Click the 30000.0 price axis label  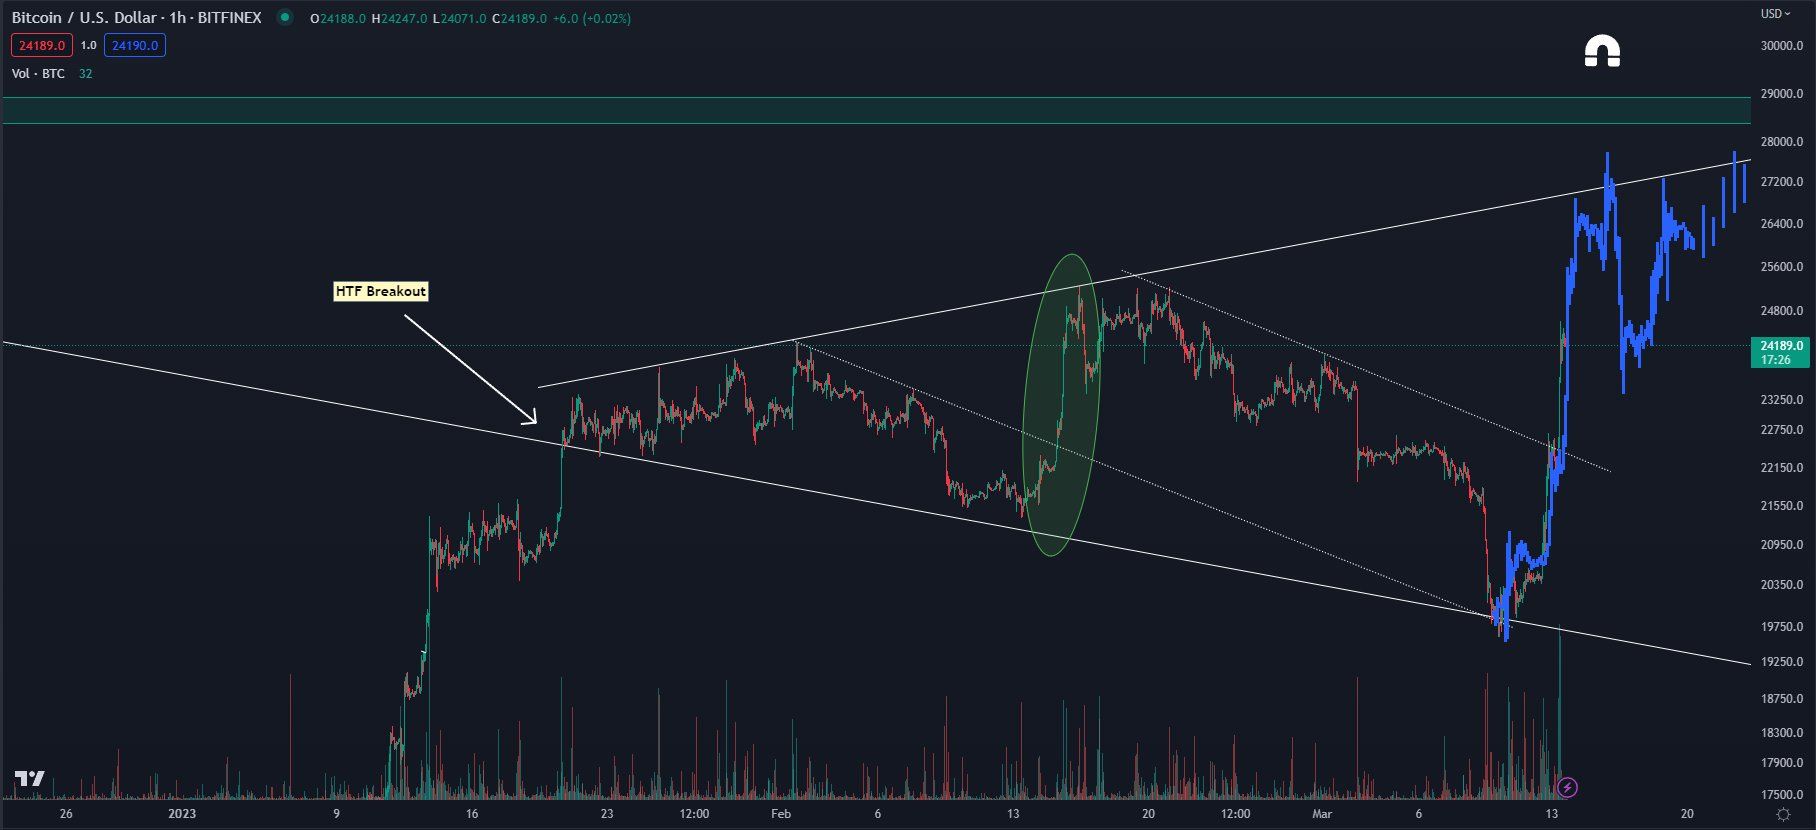[x=1782, y=46]
